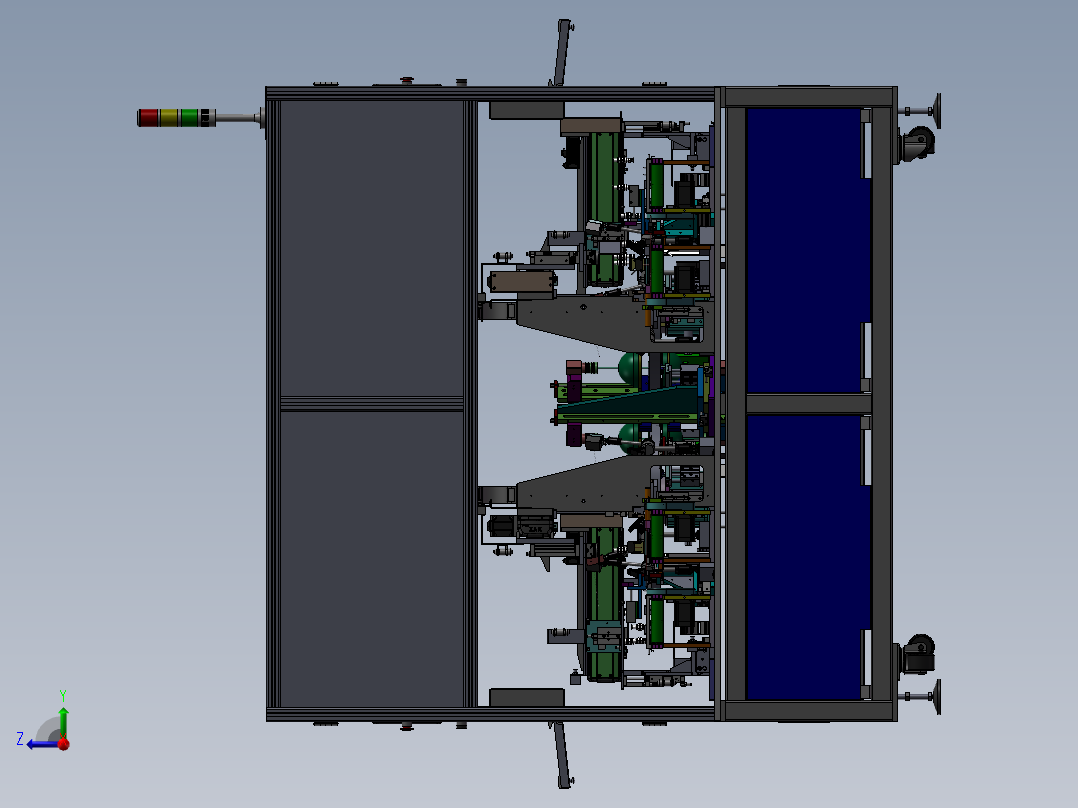Viewport: 1078px width, 808px height.
Task: Click the green Y axis arrow of the triad
Action: (63, 721)
